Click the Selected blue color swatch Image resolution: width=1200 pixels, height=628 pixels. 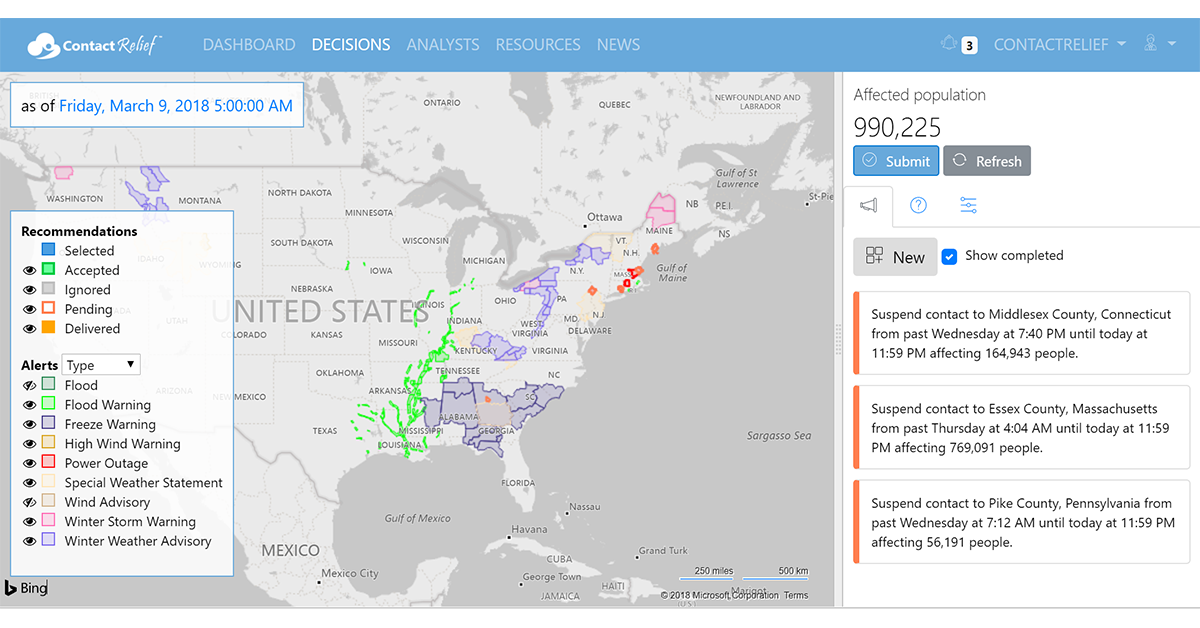pos(48,250)
